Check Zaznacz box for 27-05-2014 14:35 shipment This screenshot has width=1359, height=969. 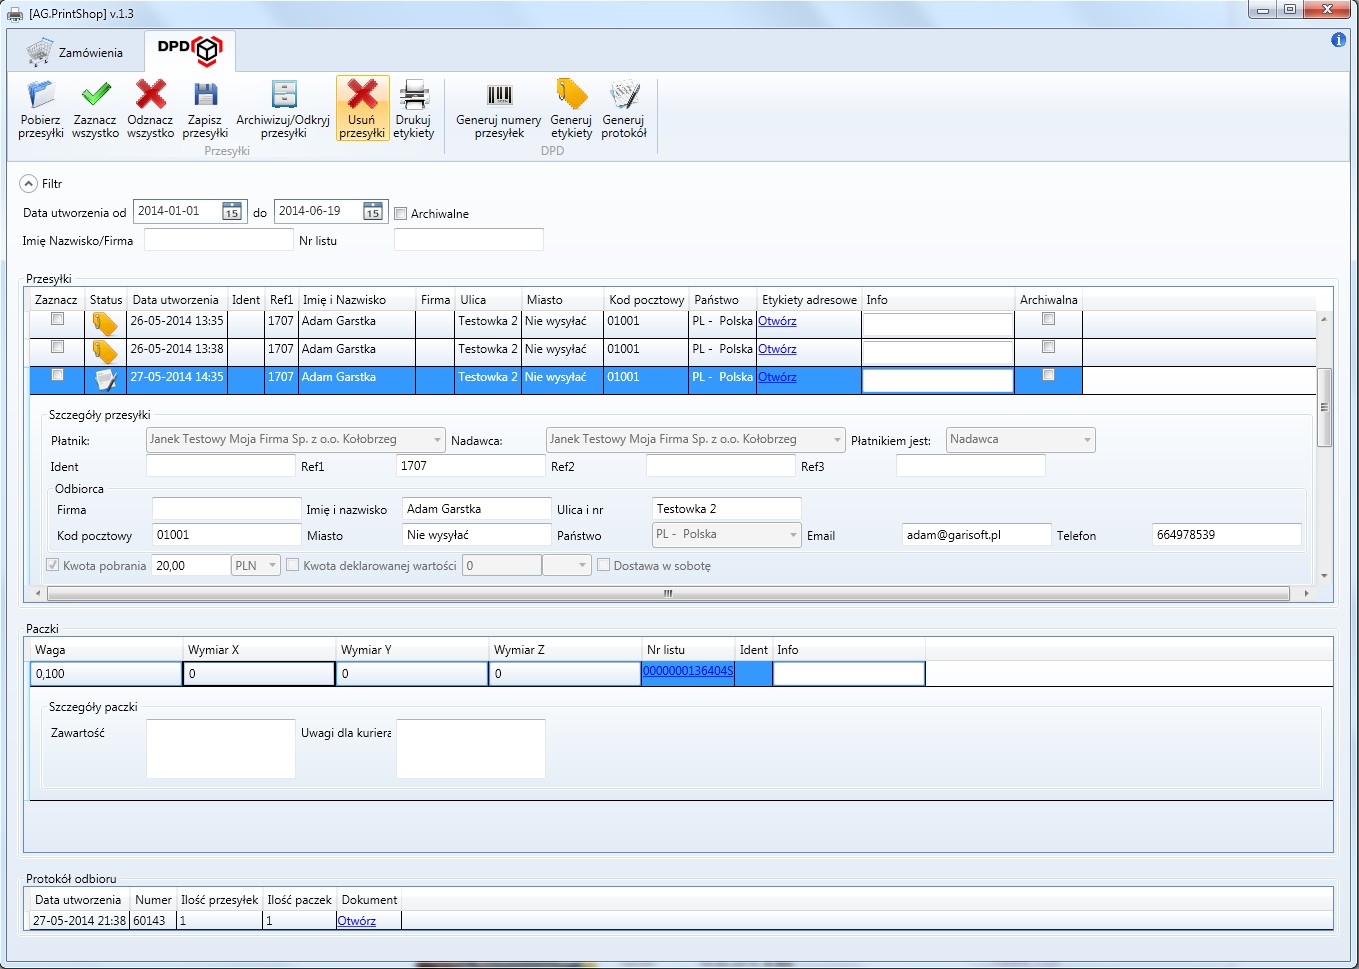point(57,375)
